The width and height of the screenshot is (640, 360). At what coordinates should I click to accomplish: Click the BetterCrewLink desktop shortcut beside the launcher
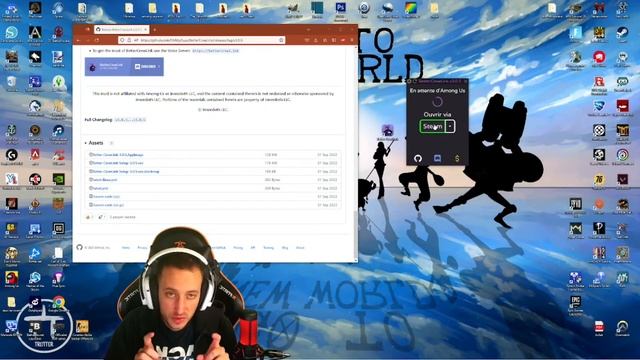tap(387, 132)
